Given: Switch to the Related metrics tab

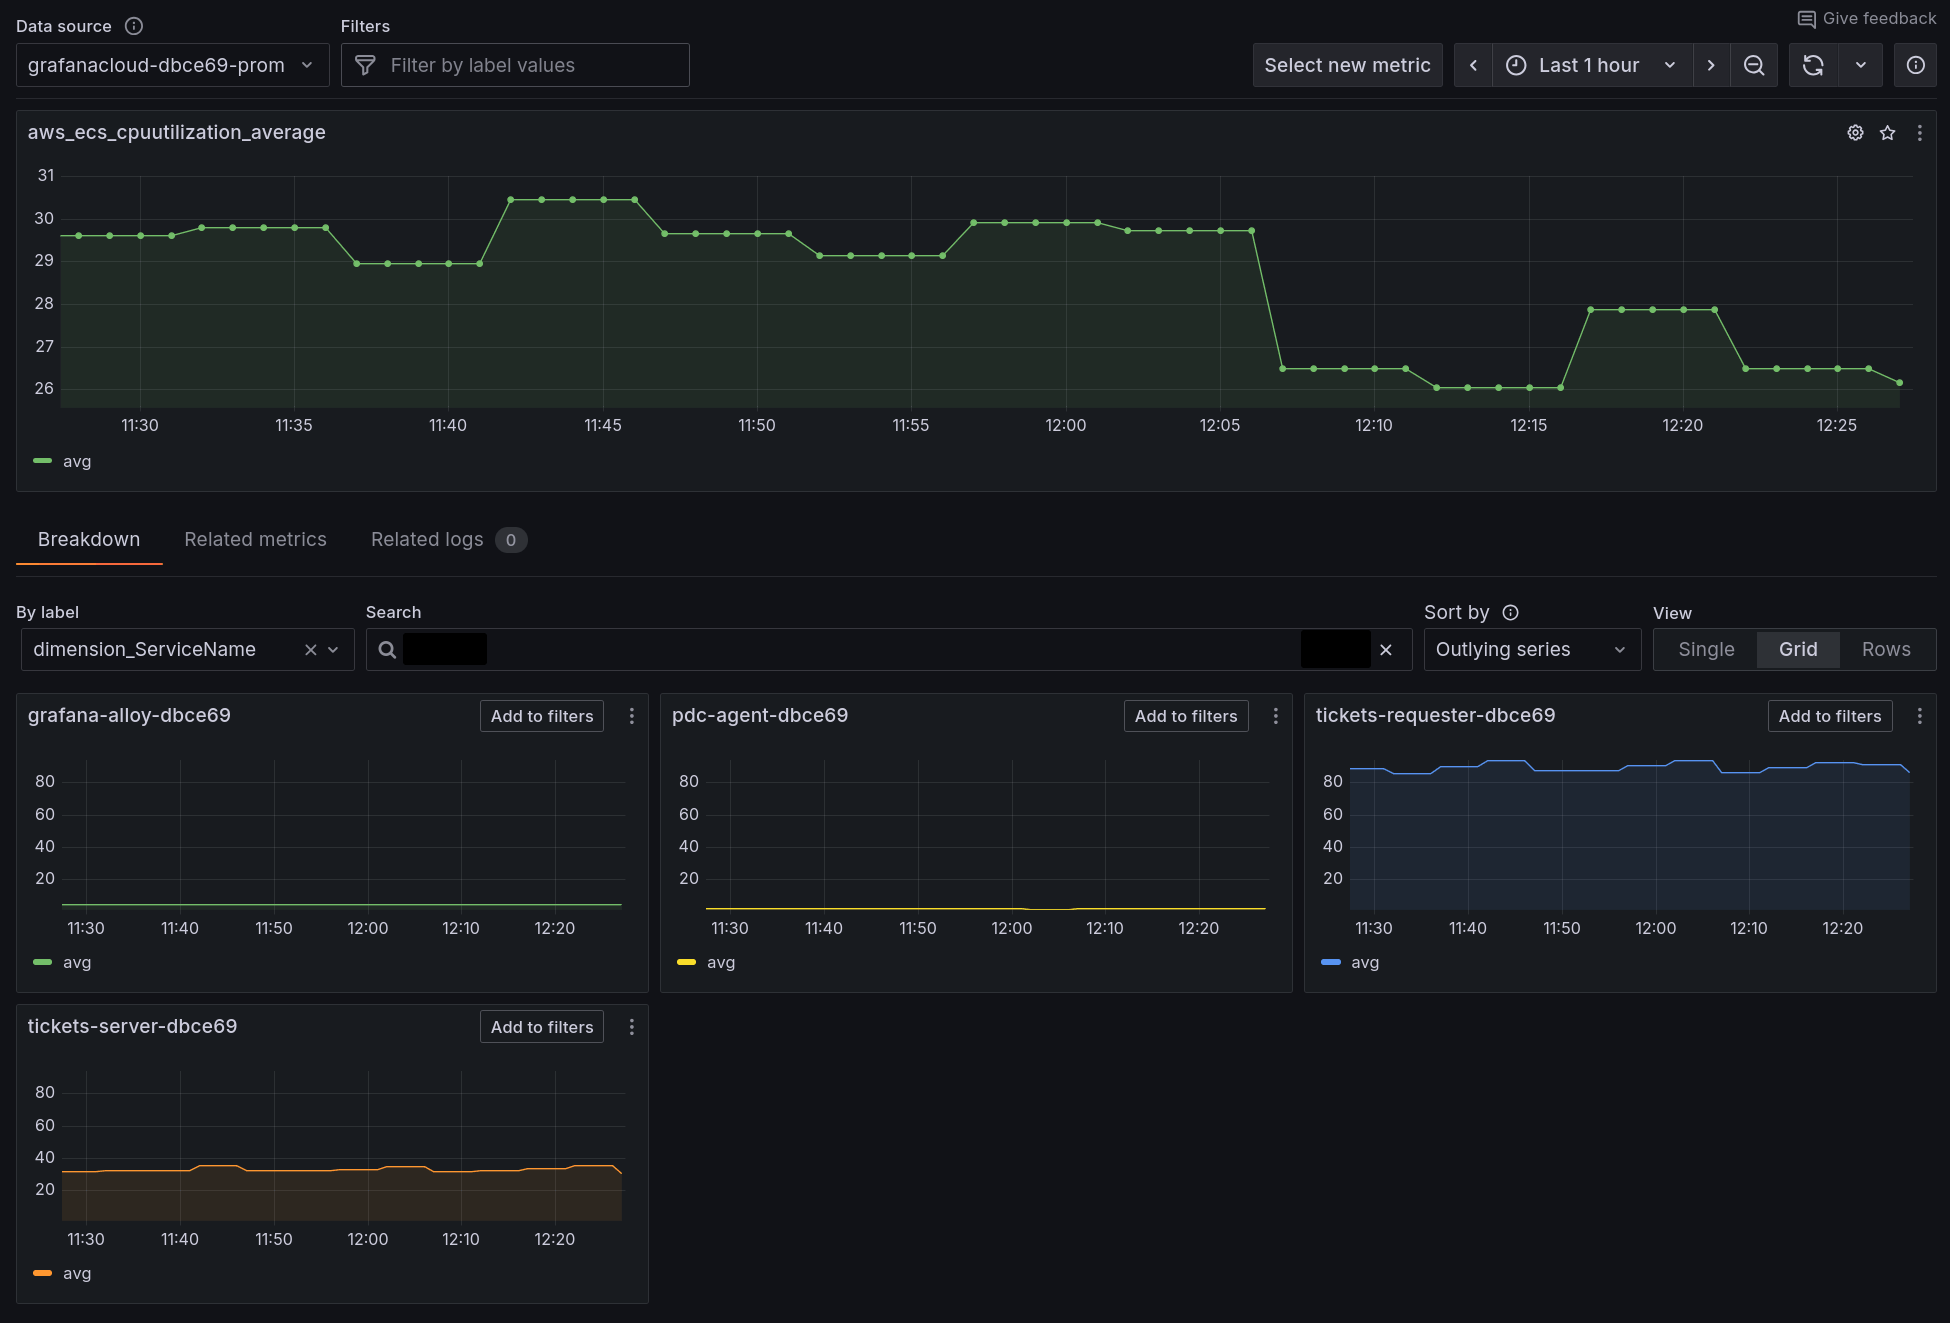Looking at the screenshot, I should (255, 539).
